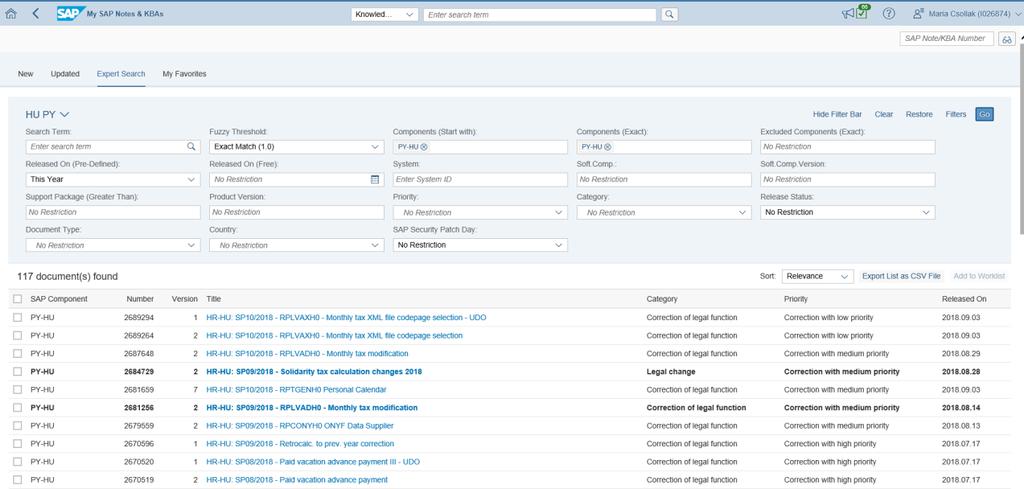Open the Document Type dropdown

113,245
